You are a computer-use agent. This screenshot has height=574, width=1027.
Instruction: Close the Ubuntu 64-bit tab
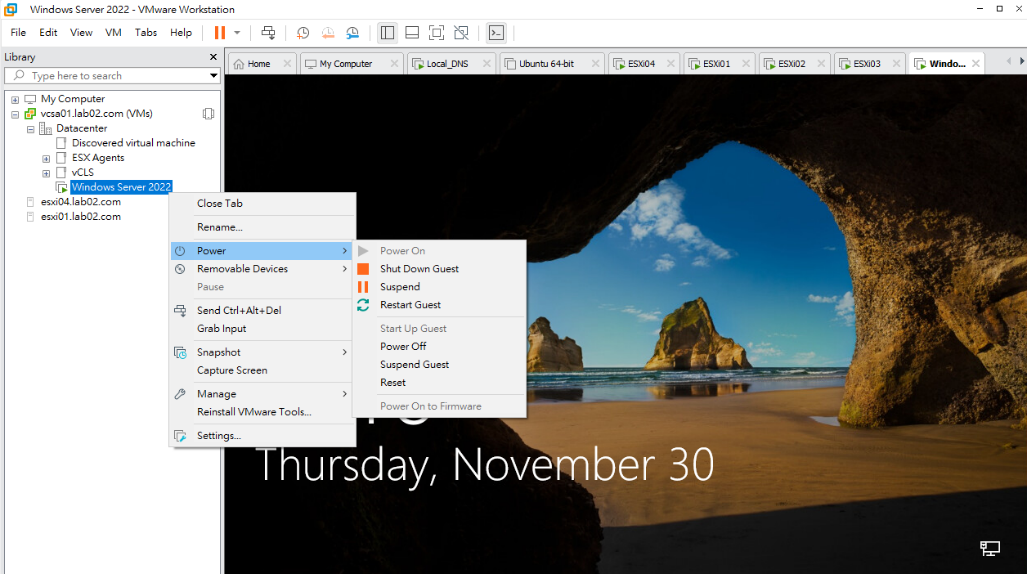[595, 64]
